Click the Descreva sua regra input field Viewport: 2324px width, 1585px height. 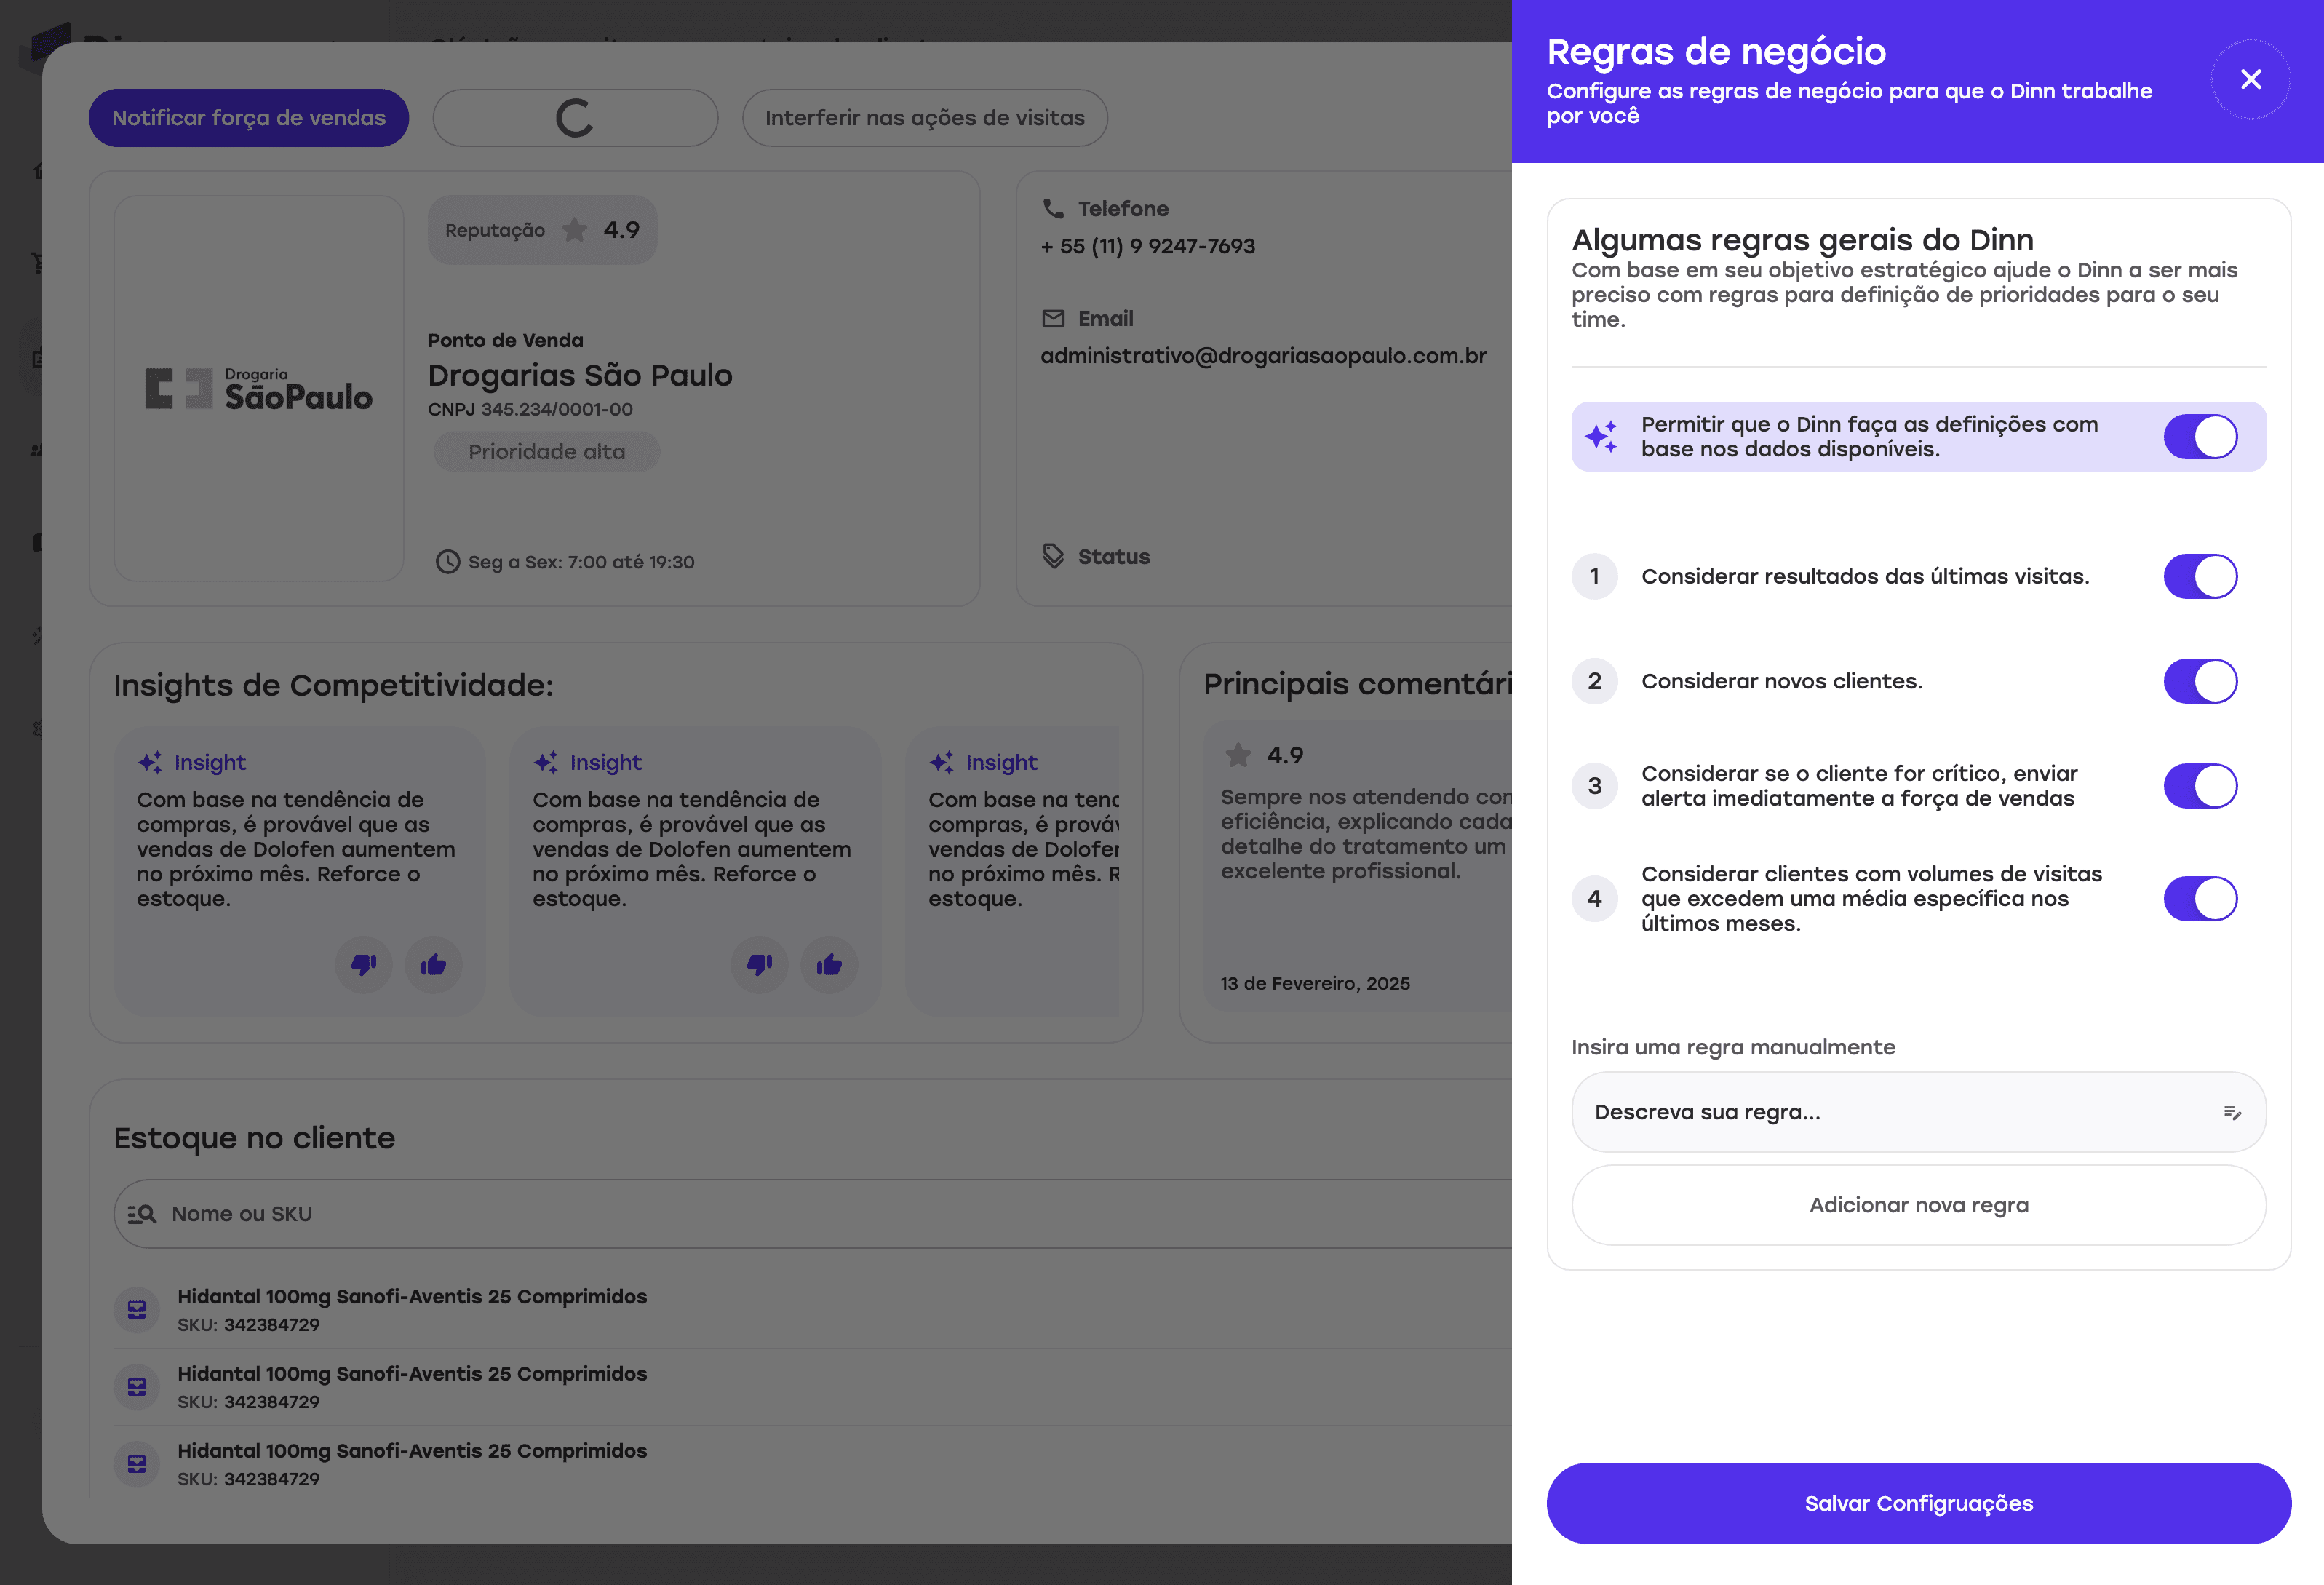coord(1918,1112)
